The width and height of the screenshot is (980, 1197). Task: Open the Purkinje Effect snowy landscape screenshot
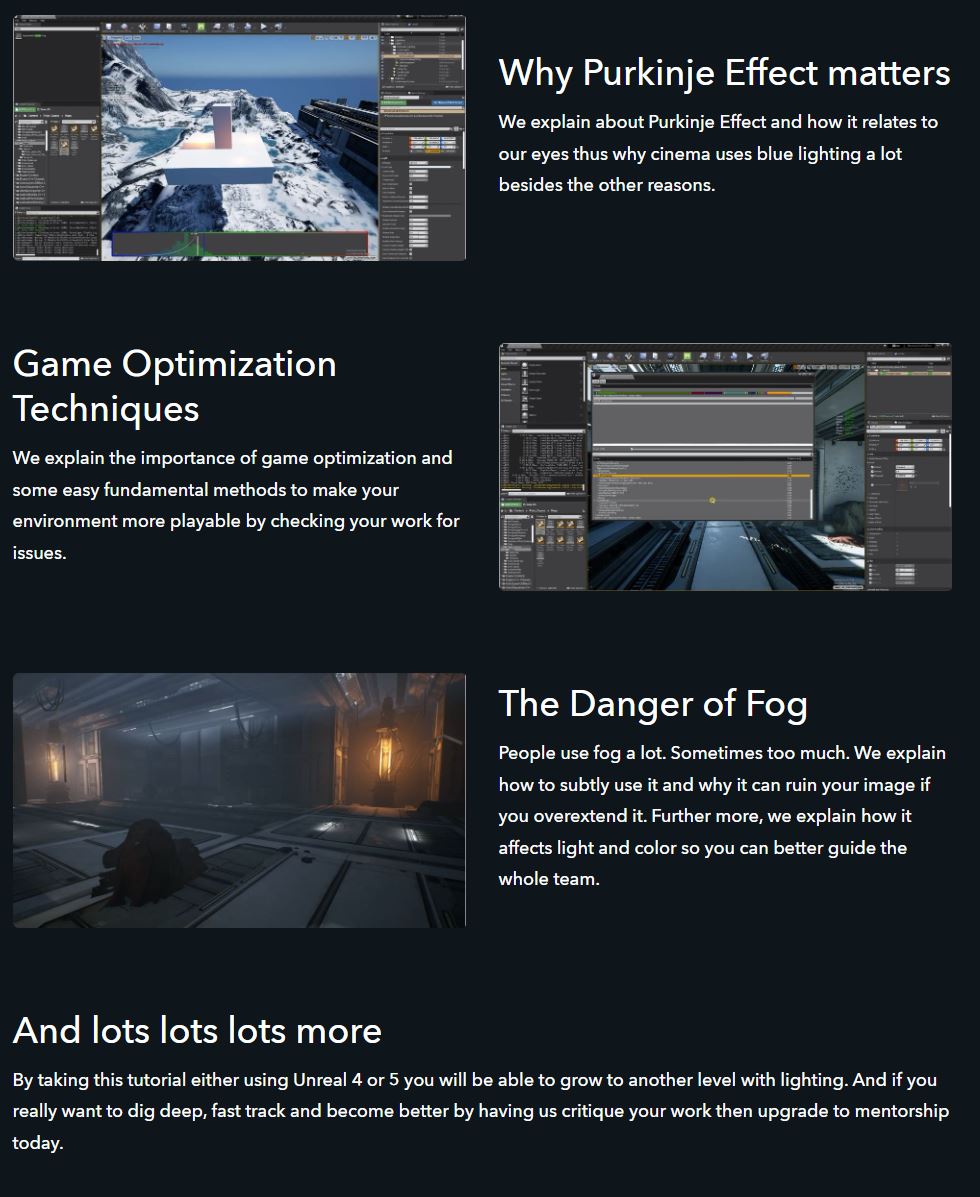[239, 138]
